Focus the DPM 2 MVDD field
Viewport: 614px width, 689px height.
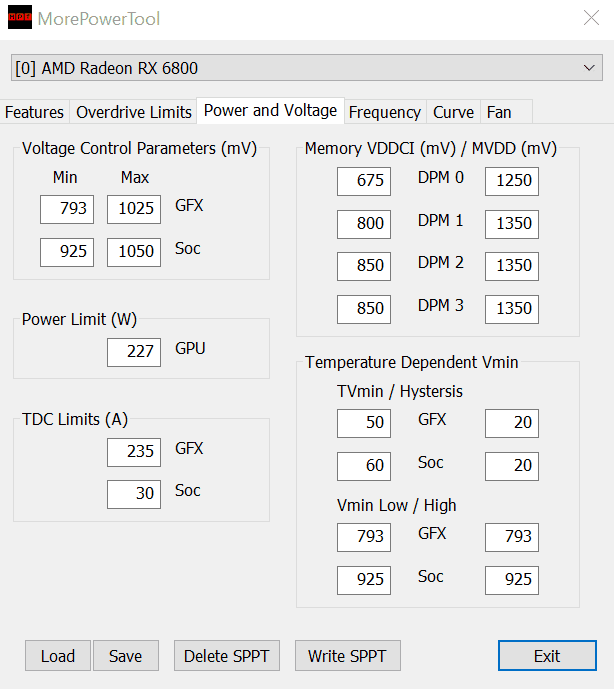click(512, 266)
